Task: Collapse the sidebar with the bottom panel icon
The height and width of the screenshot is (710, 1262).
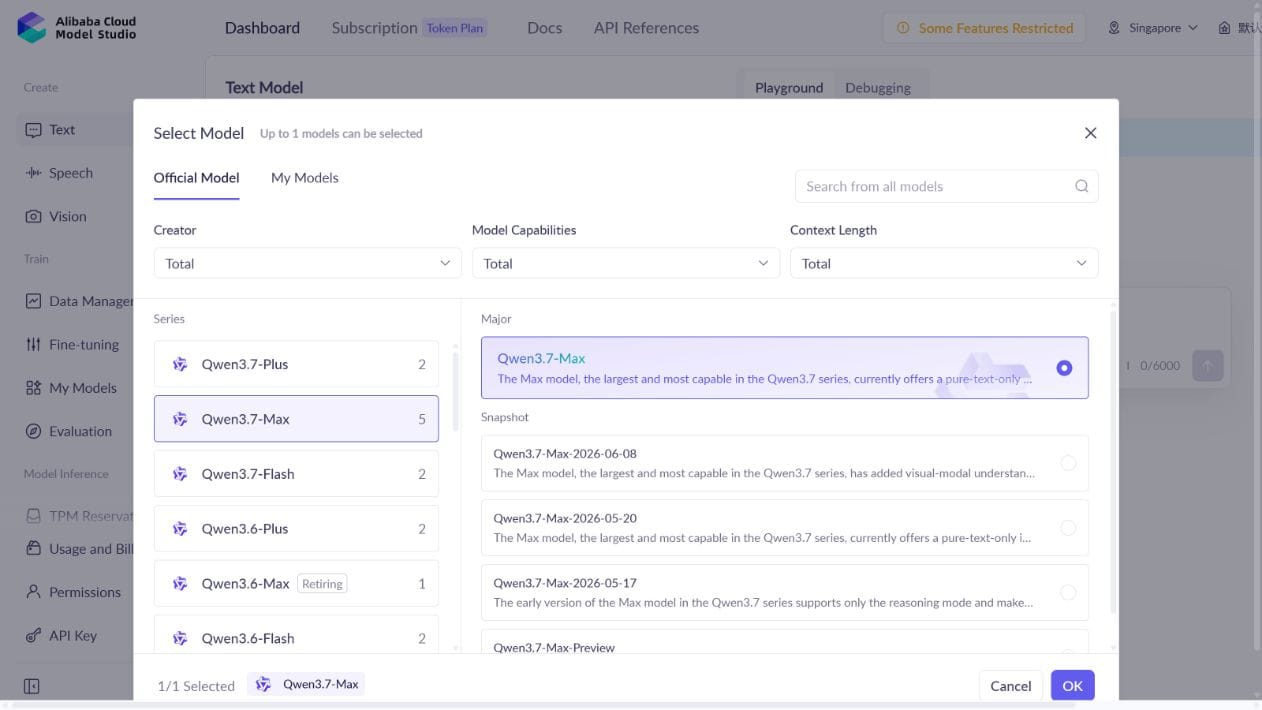Action: point(32,686)
